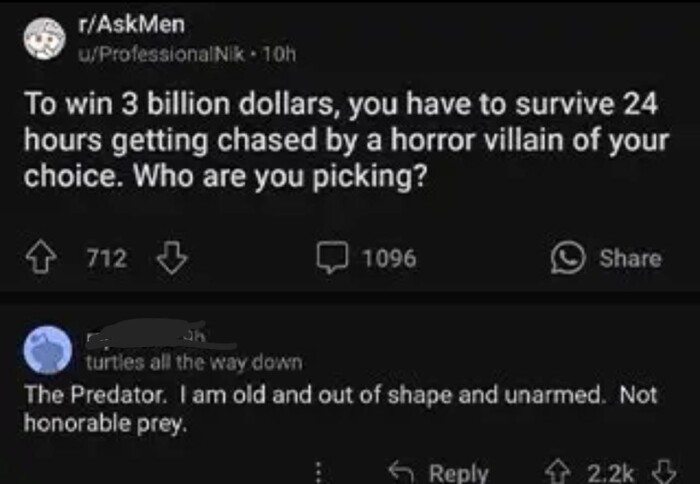
Task: Click the Predator comment text body
Action: pos(340,407)
